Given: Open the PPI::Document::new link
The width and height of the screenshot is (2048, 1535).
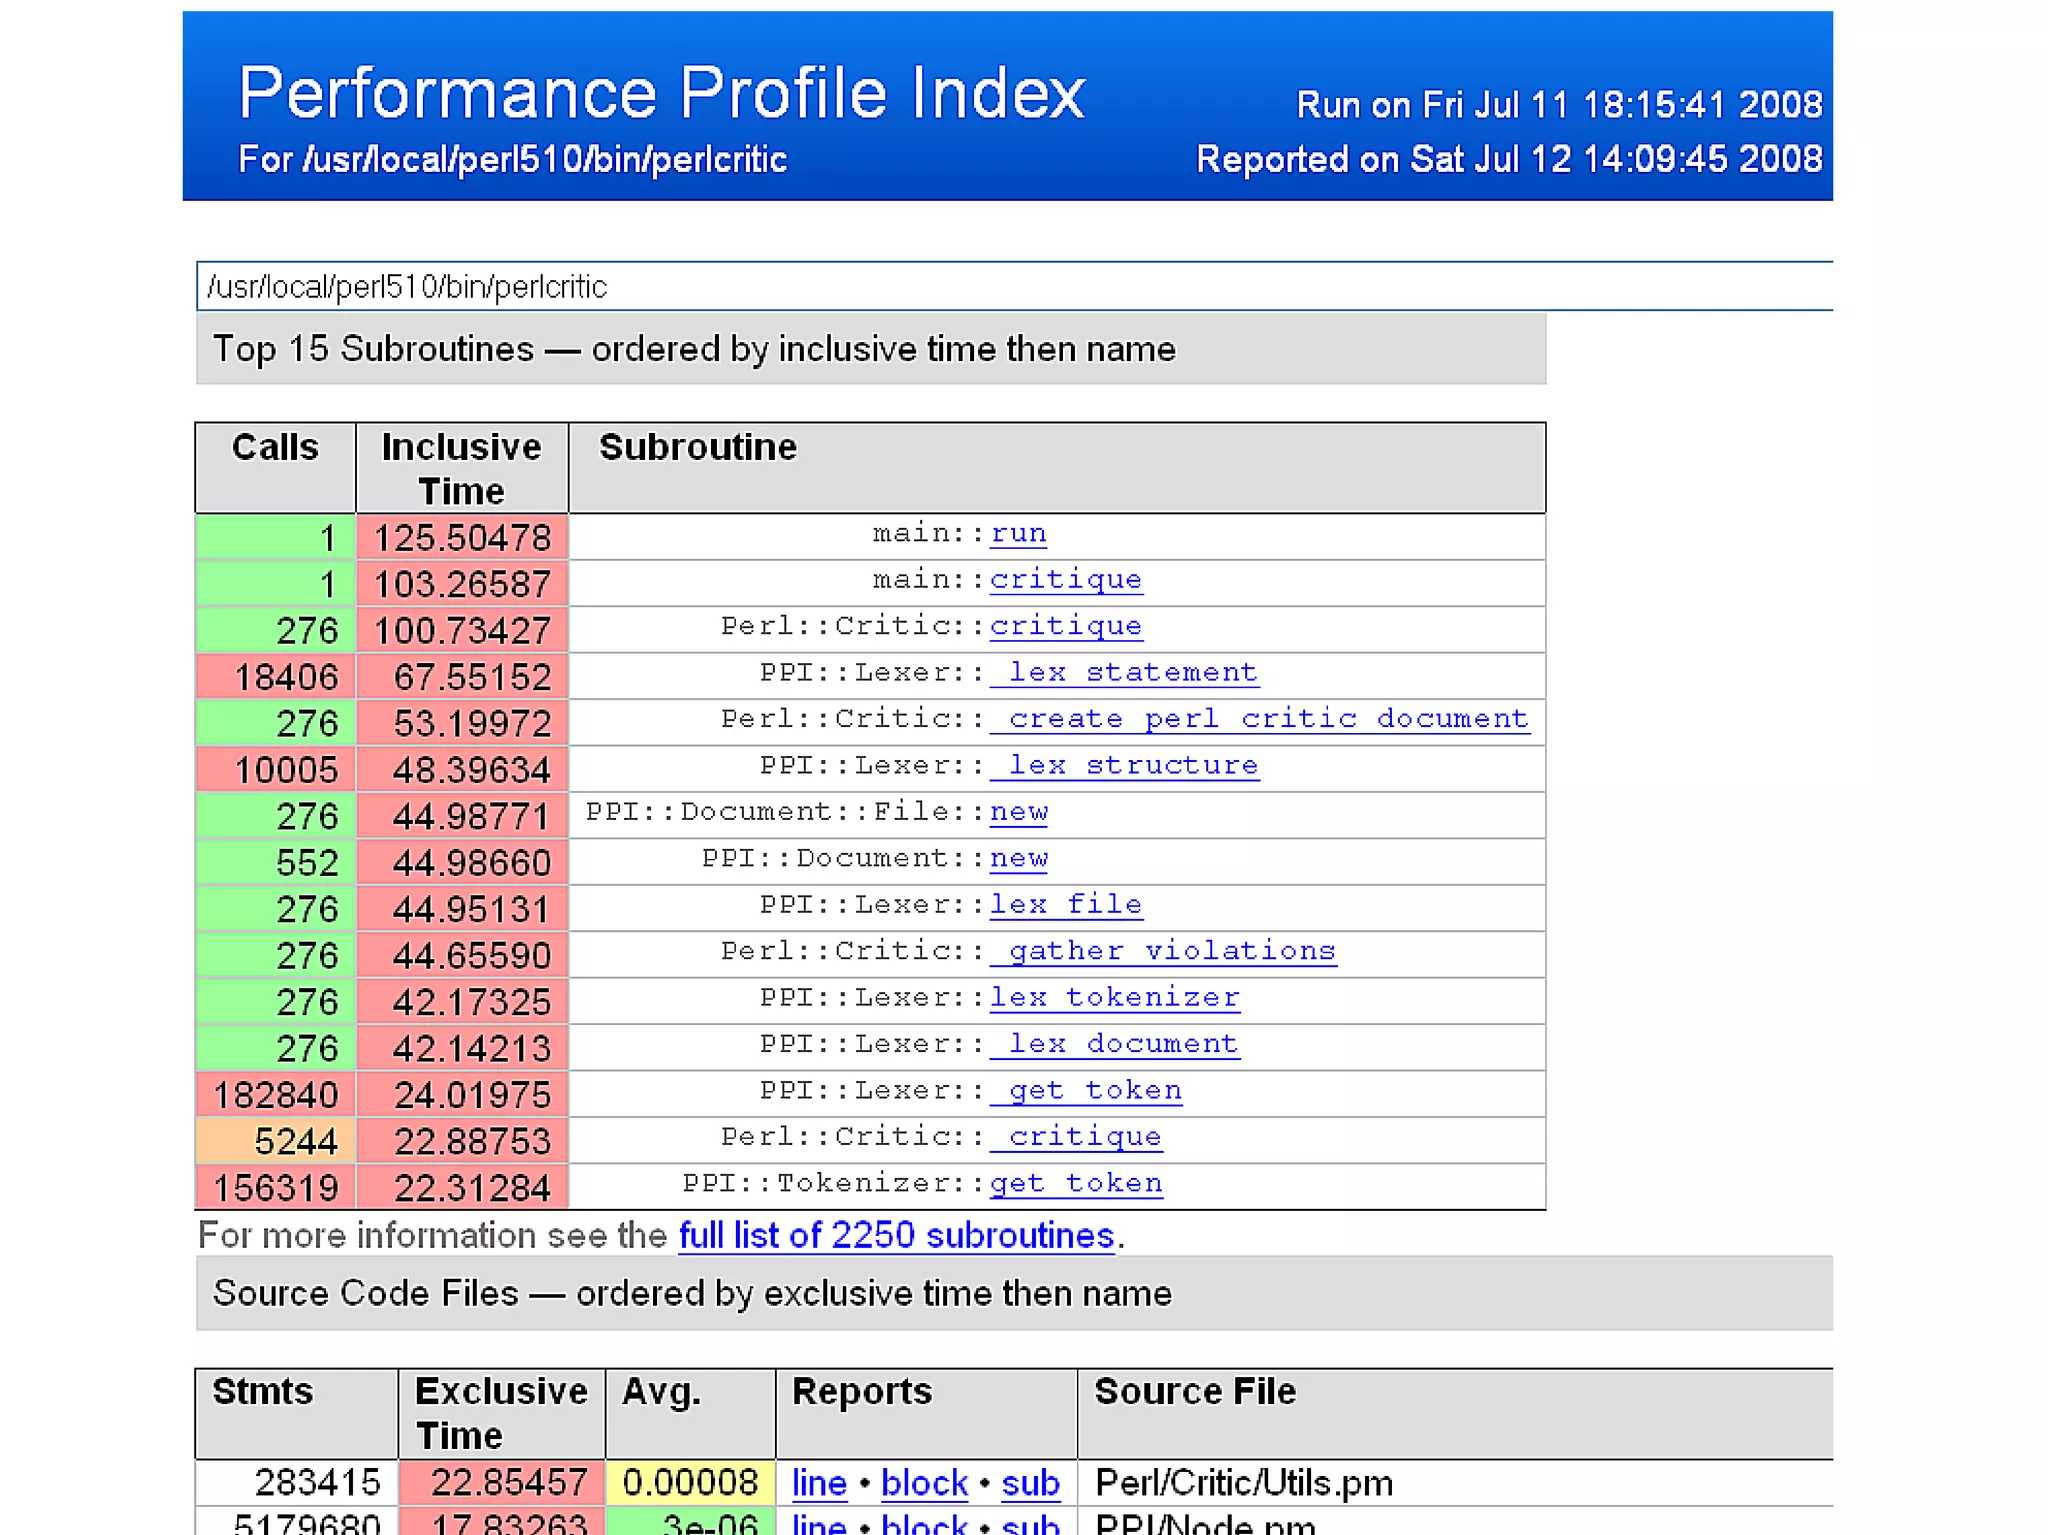Looking at the screenshot, I should pos(1018,859).
